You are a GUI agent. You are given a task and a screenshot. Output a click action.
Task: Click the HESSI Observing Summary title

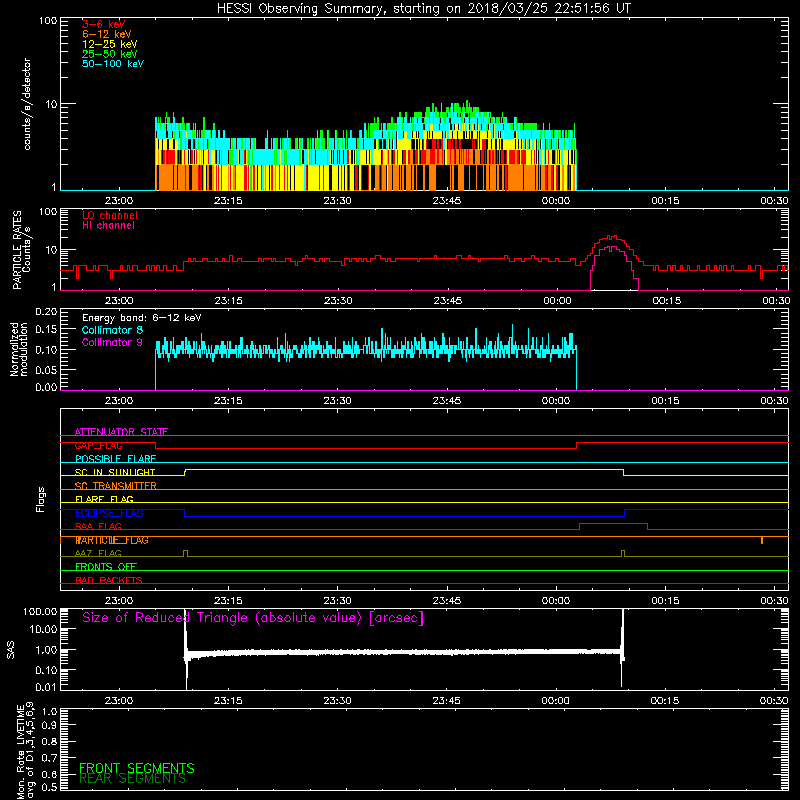424,9
